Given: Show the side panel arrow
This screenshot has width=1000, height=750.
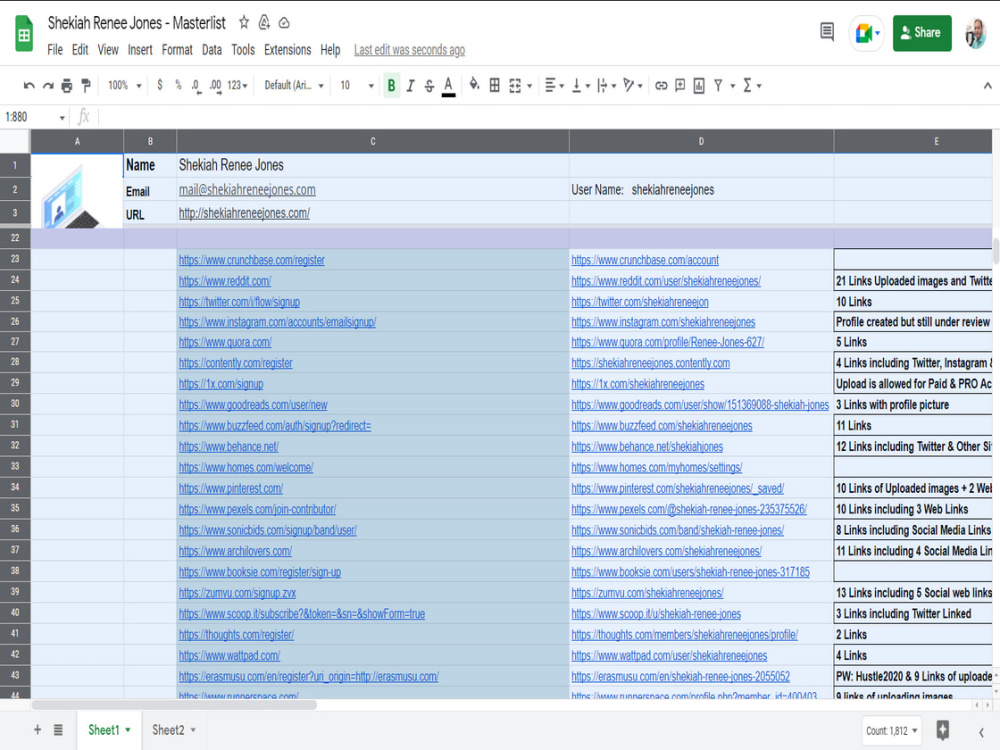Looking at the screenshot, I should pos(982,732).
